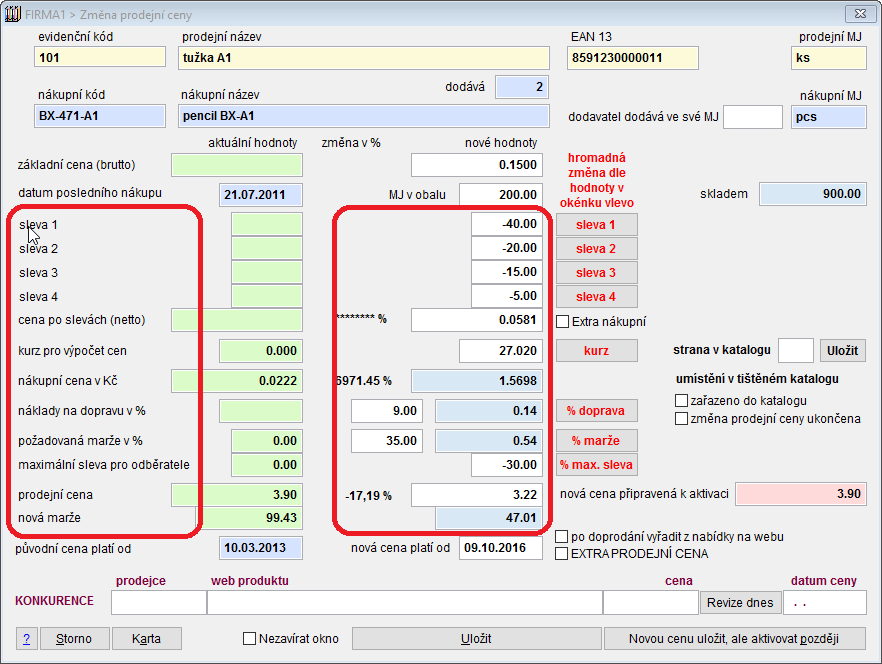Click the Revize dnes button
Screen dimensions: 882x664
pos(739,602)
